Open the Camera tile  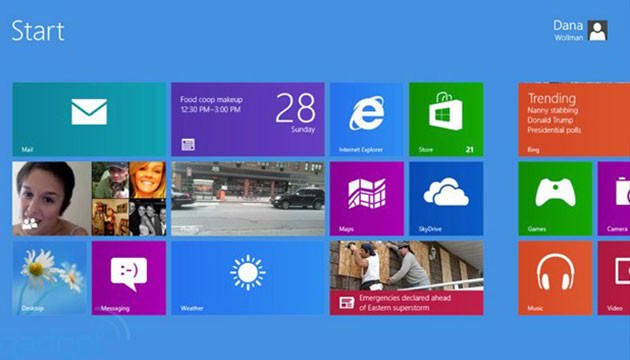[x=614, y=198]
